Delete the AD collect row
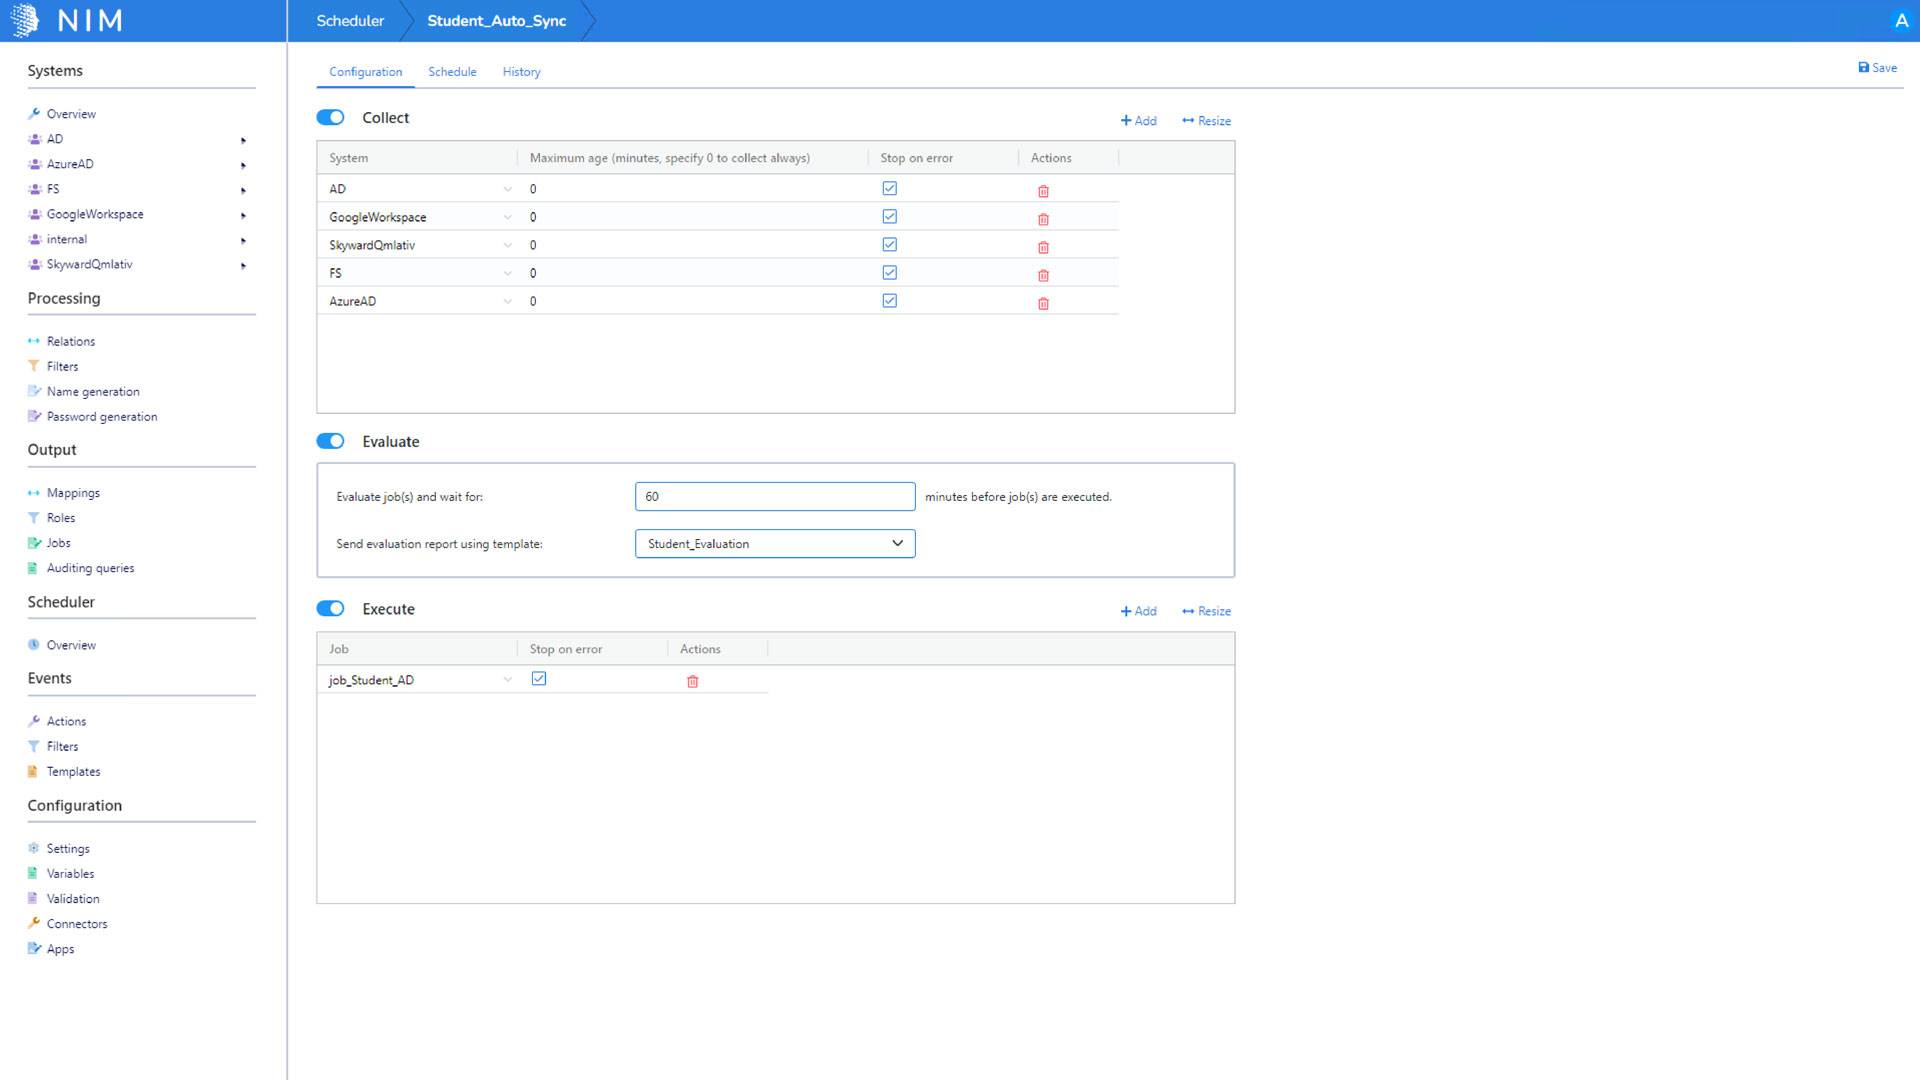This screenshot has height=1080, width=1920. tap(1043, 191)
